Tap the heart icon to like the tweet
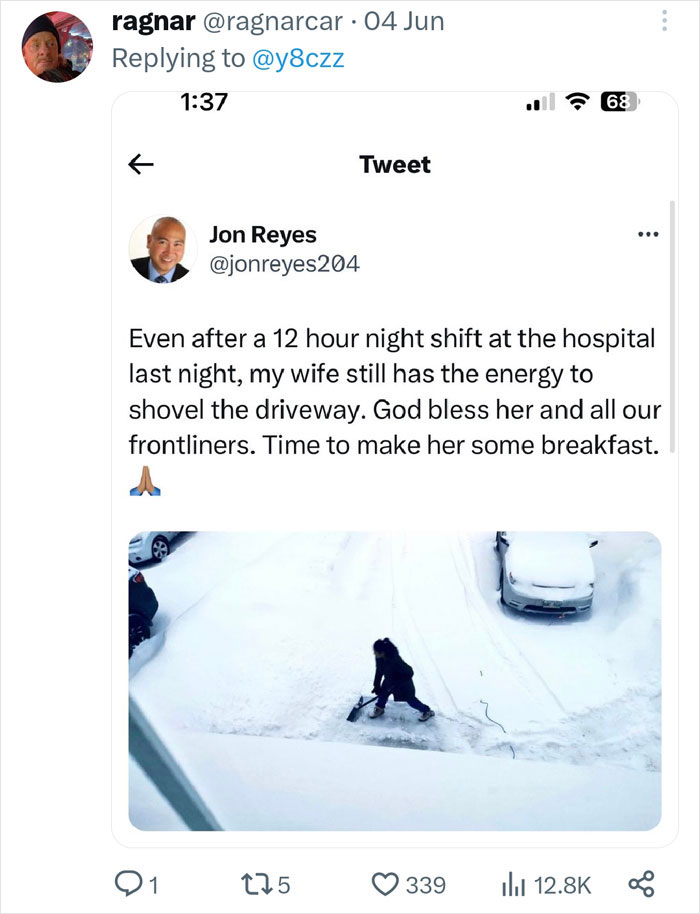700x914 pixels. tap(388, 883)
